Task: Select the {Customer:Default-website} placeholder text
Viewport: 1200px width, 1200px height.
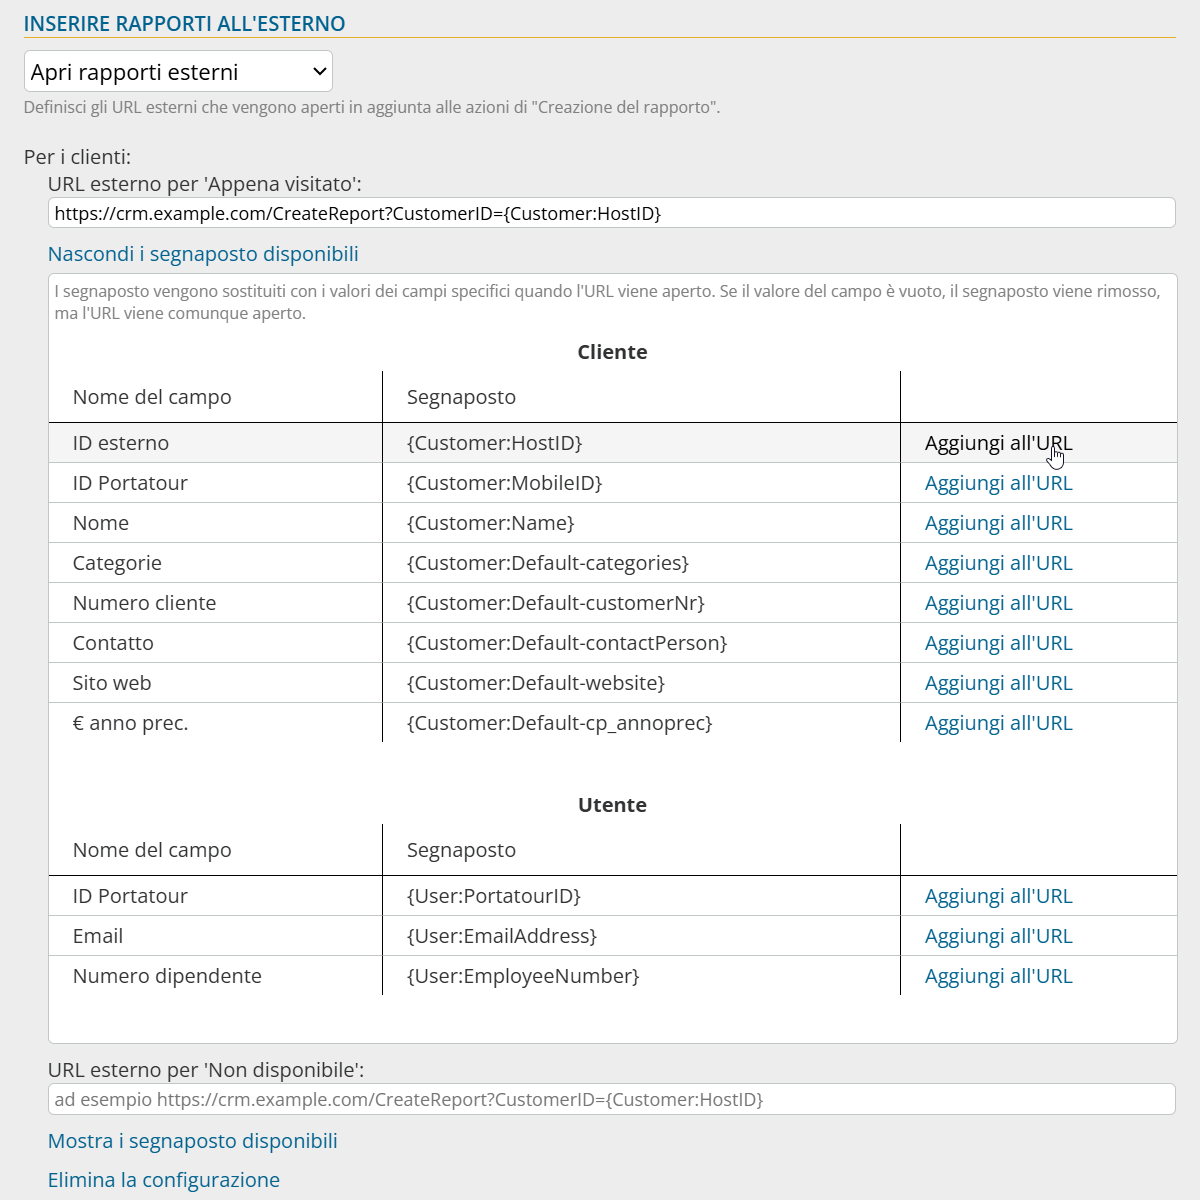Action: 536,683
